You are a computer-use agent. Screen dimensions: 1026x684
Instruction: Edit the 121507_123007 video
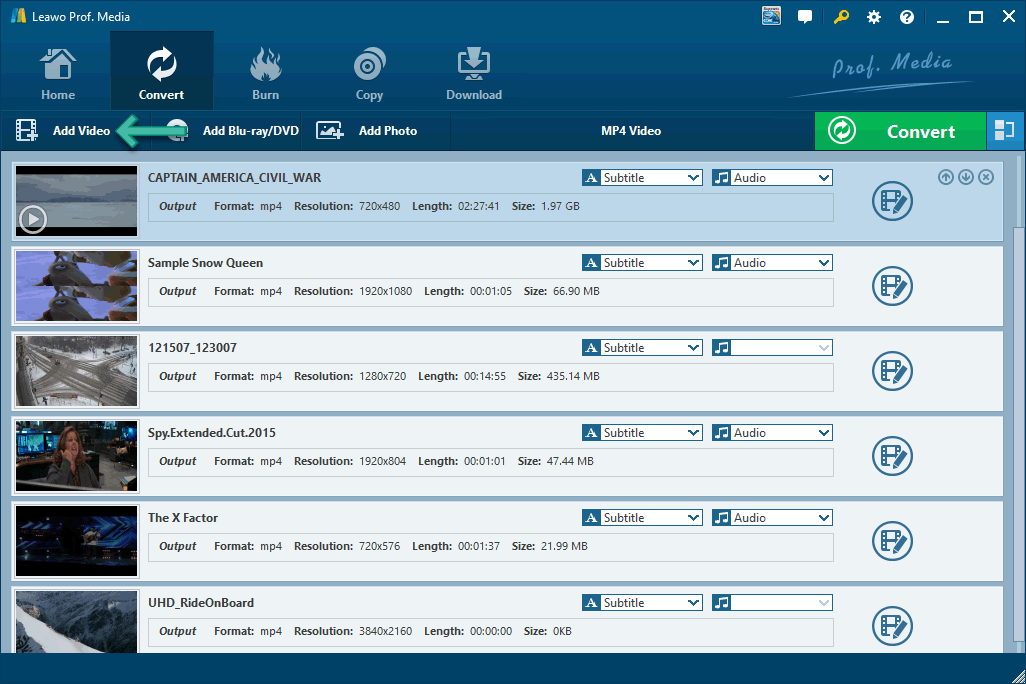[892, 371]
